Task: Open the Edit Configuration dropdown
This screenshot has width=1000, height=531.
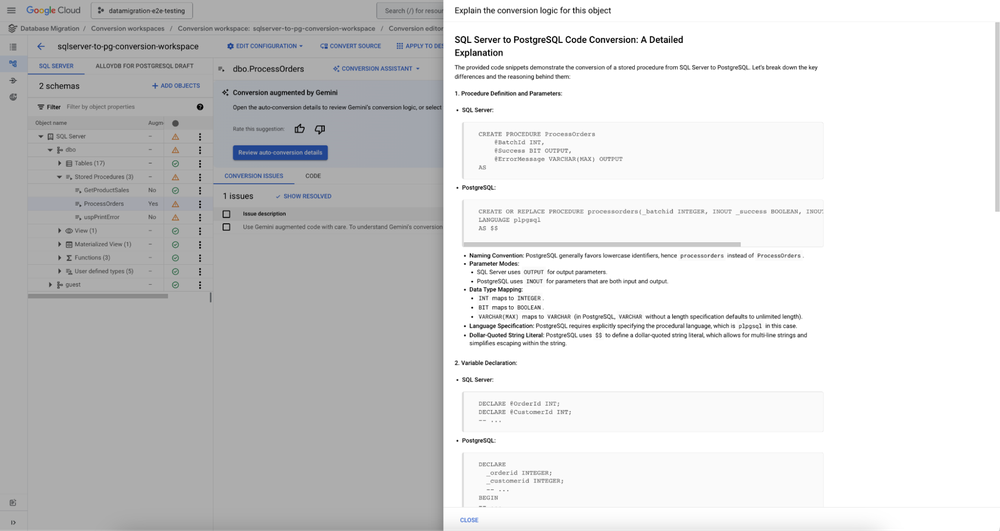Action: tap(265, 46)
